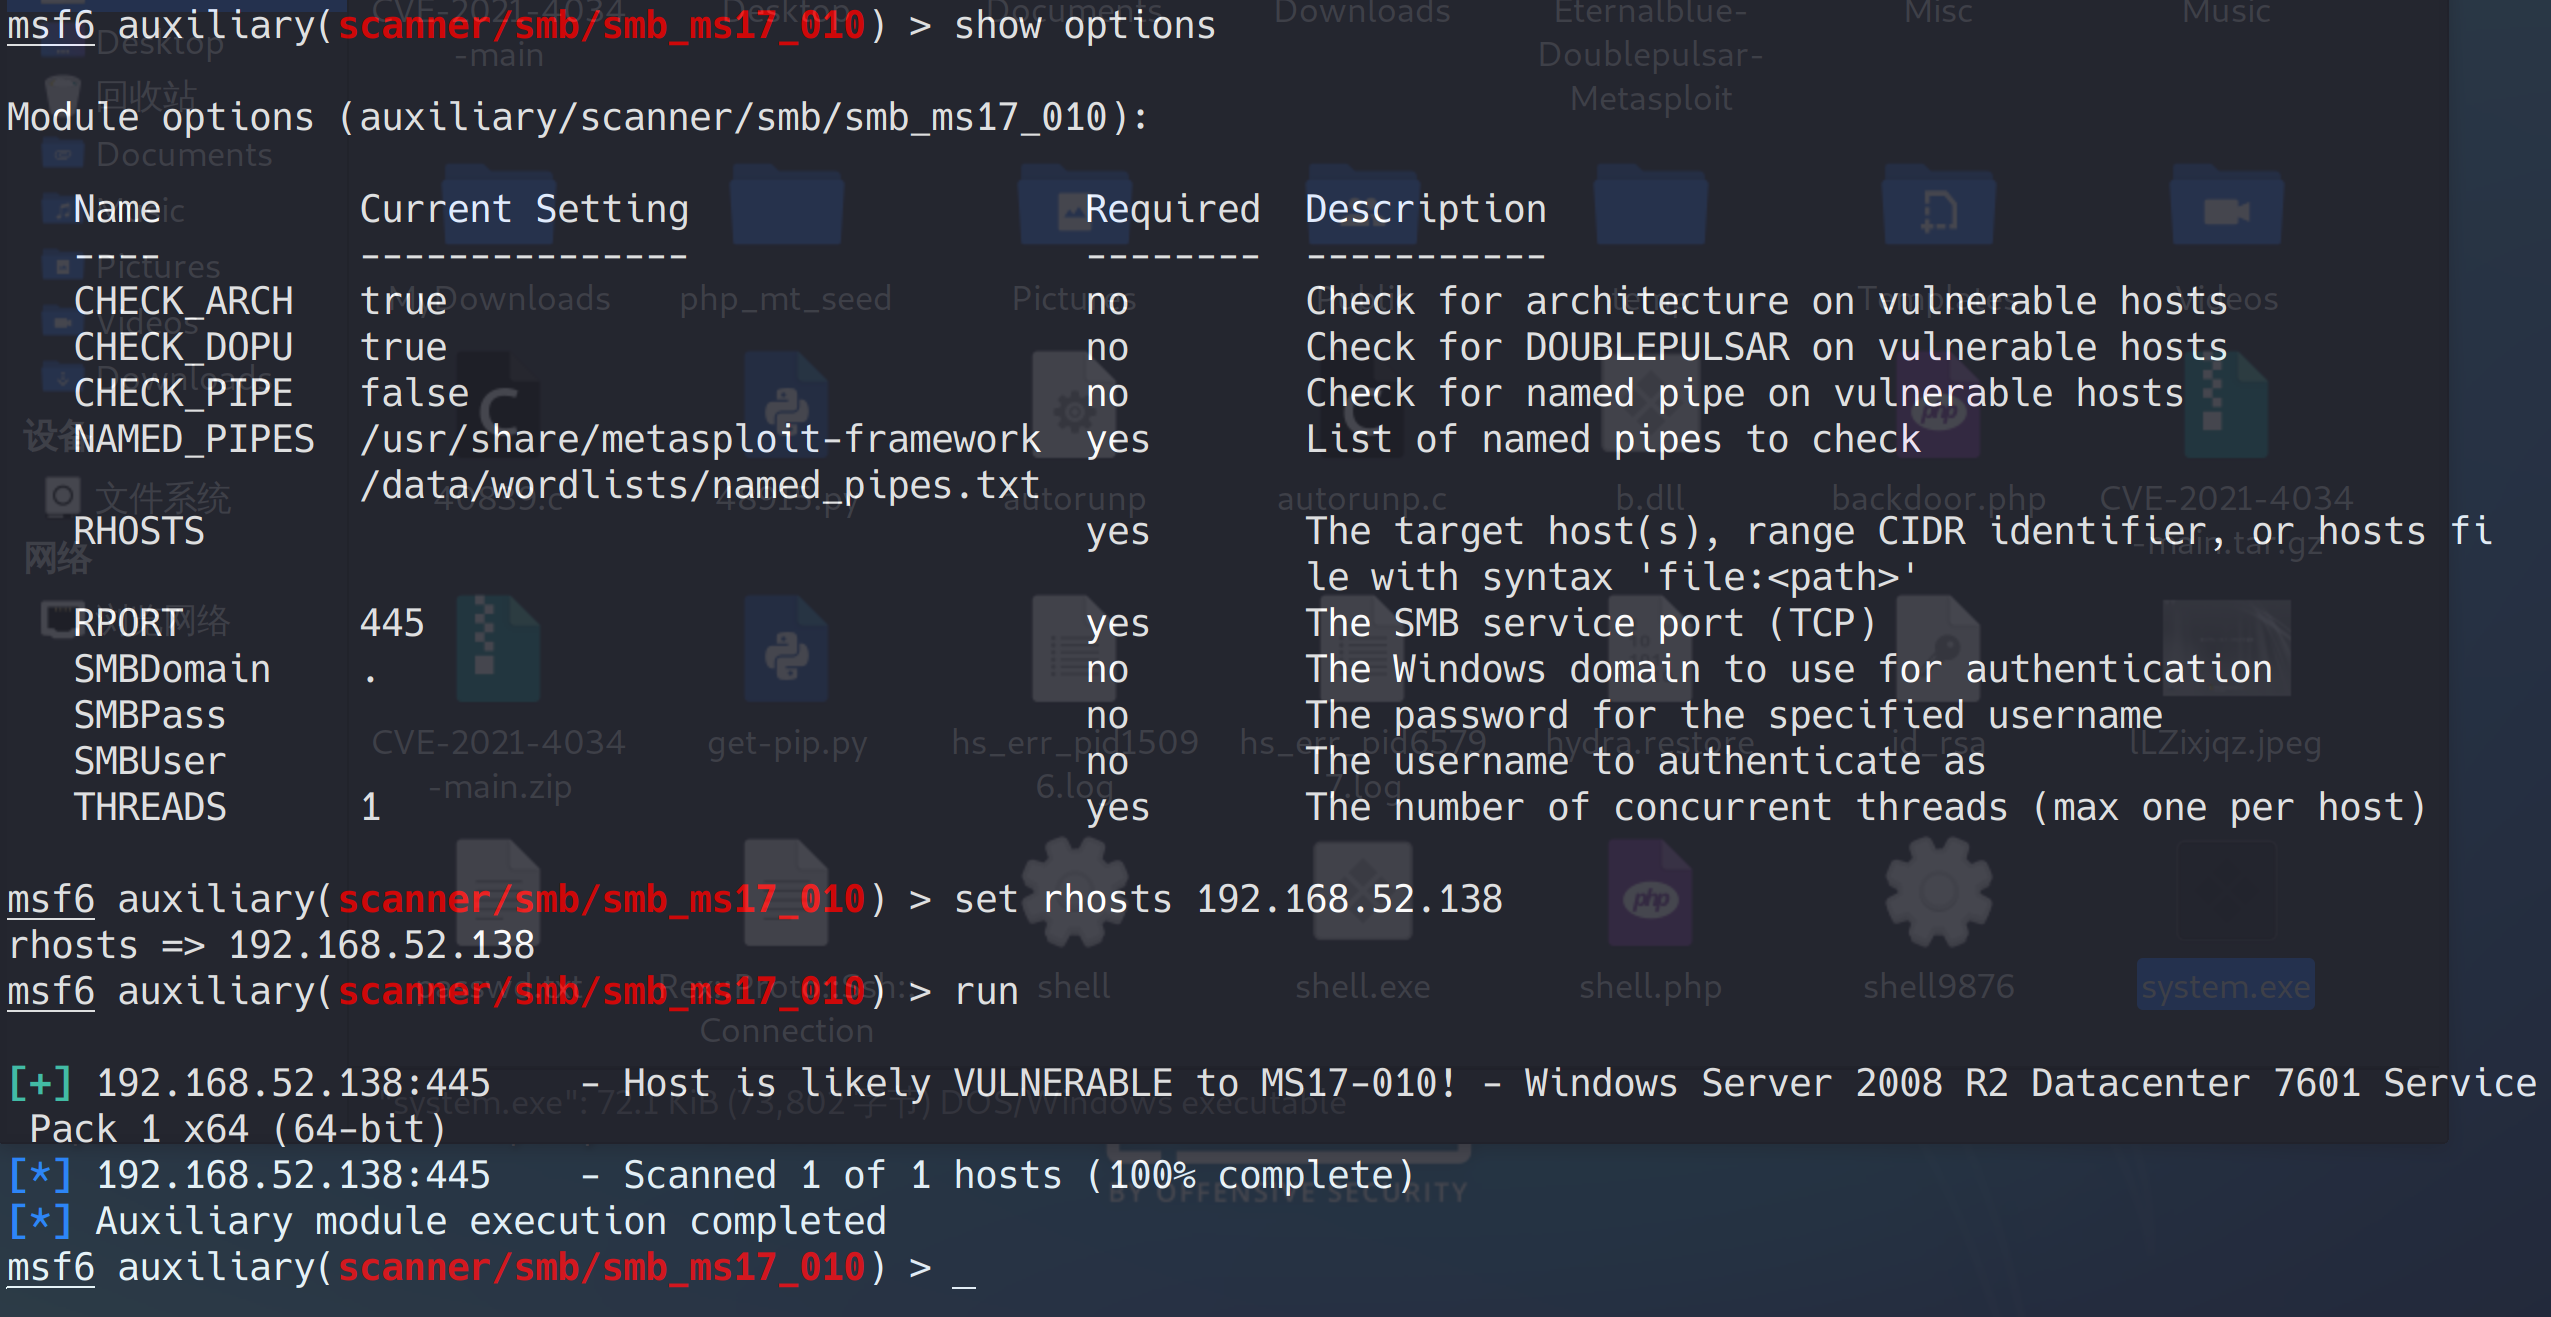
Task: Open the Videos folder with camera icon
Action: [2226, 210]
